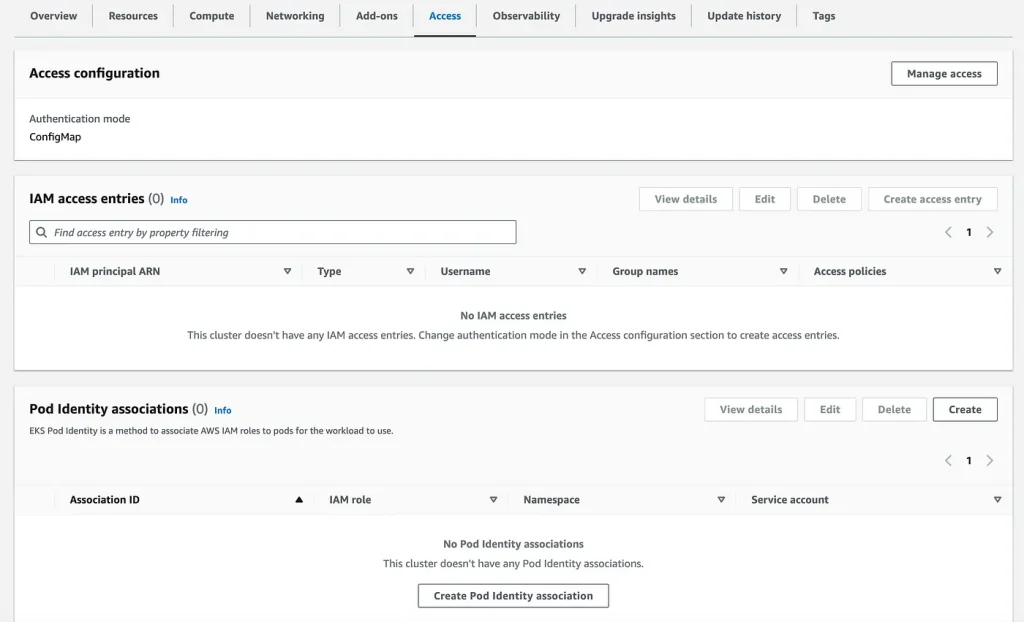Sort Pod Identity table by IAM role arrow
This screenshot has width=1024, height=622.
coord(494,500)
